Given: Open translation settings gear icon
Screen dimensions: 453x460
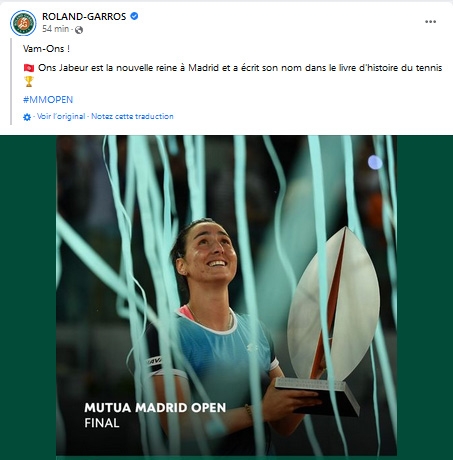Looking at the screenshot, I should coord(27,117).
